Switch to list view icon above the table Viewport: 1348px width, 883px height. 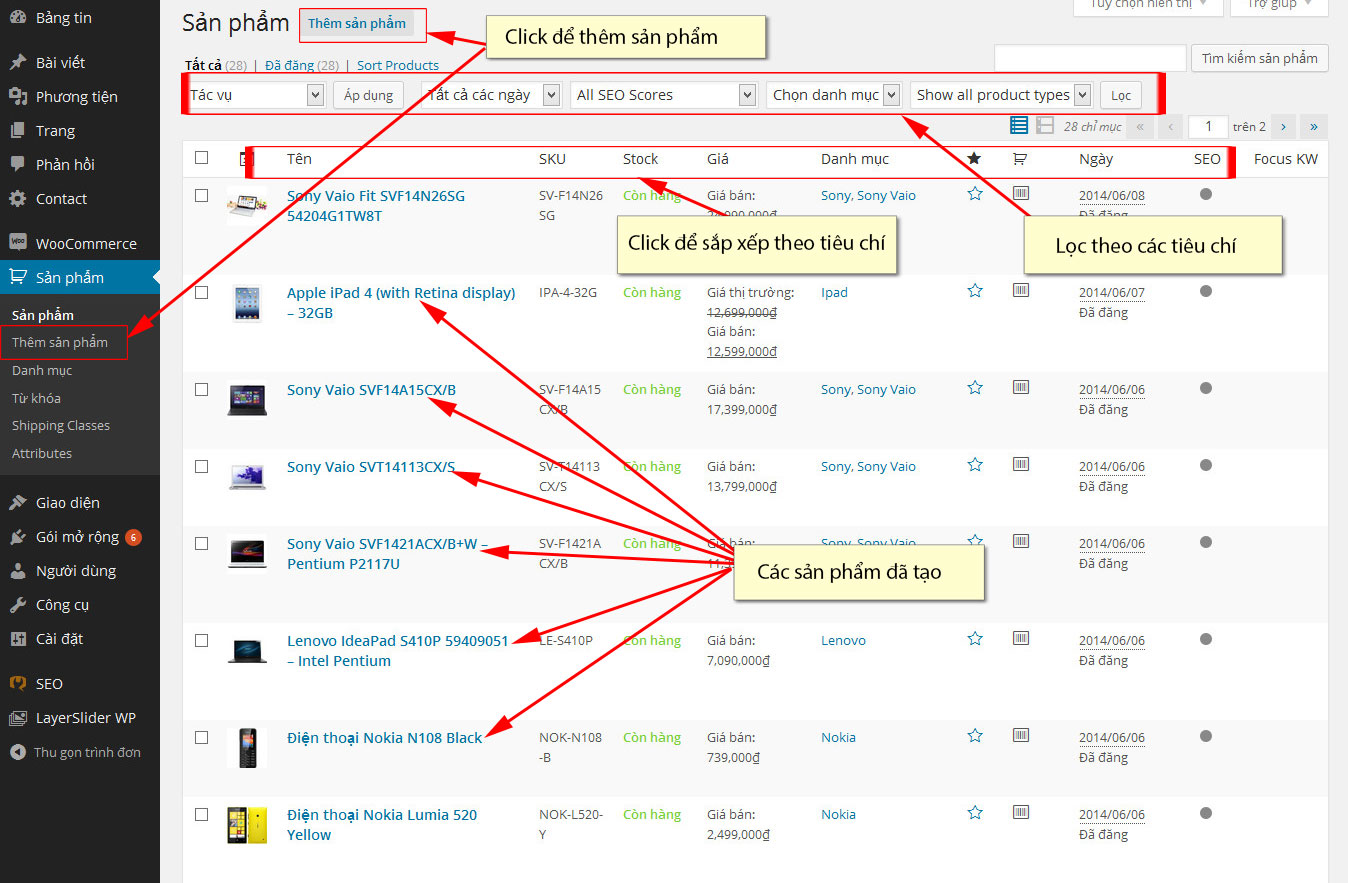click(1019, 126)
